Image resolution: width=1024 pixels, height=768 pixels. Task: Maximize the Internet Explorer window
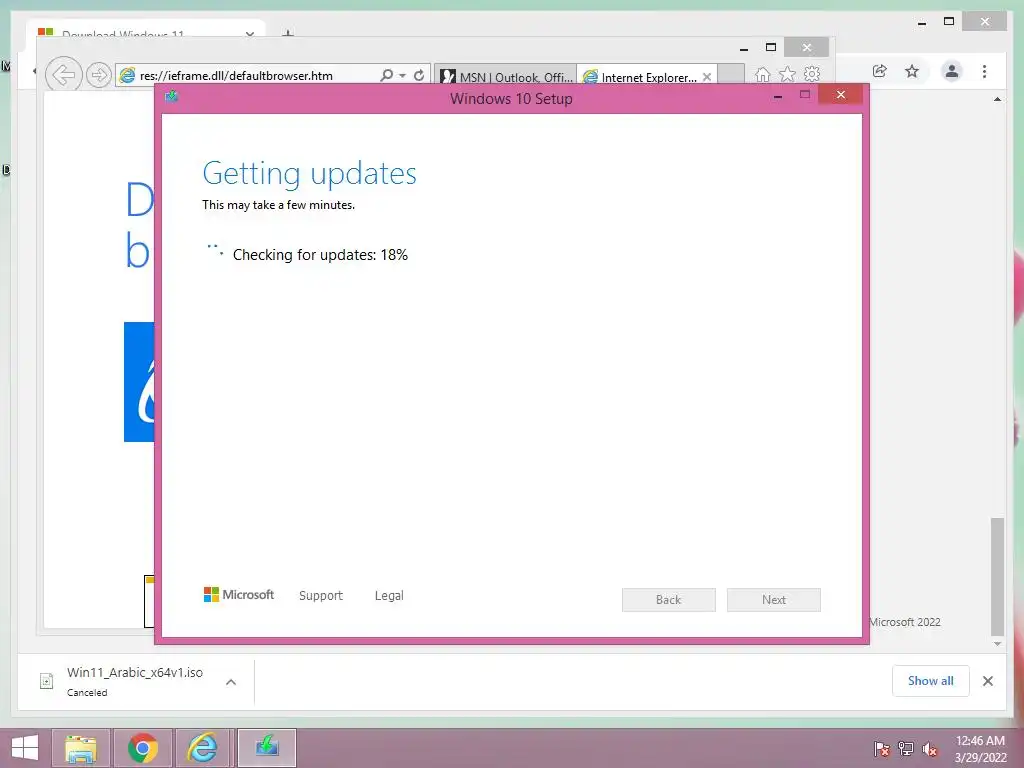[771, 47]
